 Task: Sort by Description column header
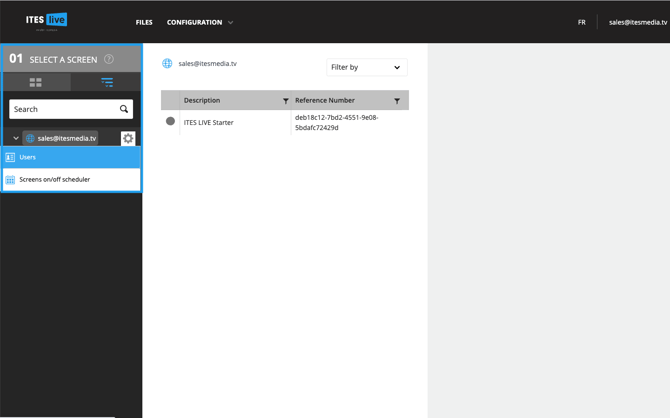tap(202, 100)
